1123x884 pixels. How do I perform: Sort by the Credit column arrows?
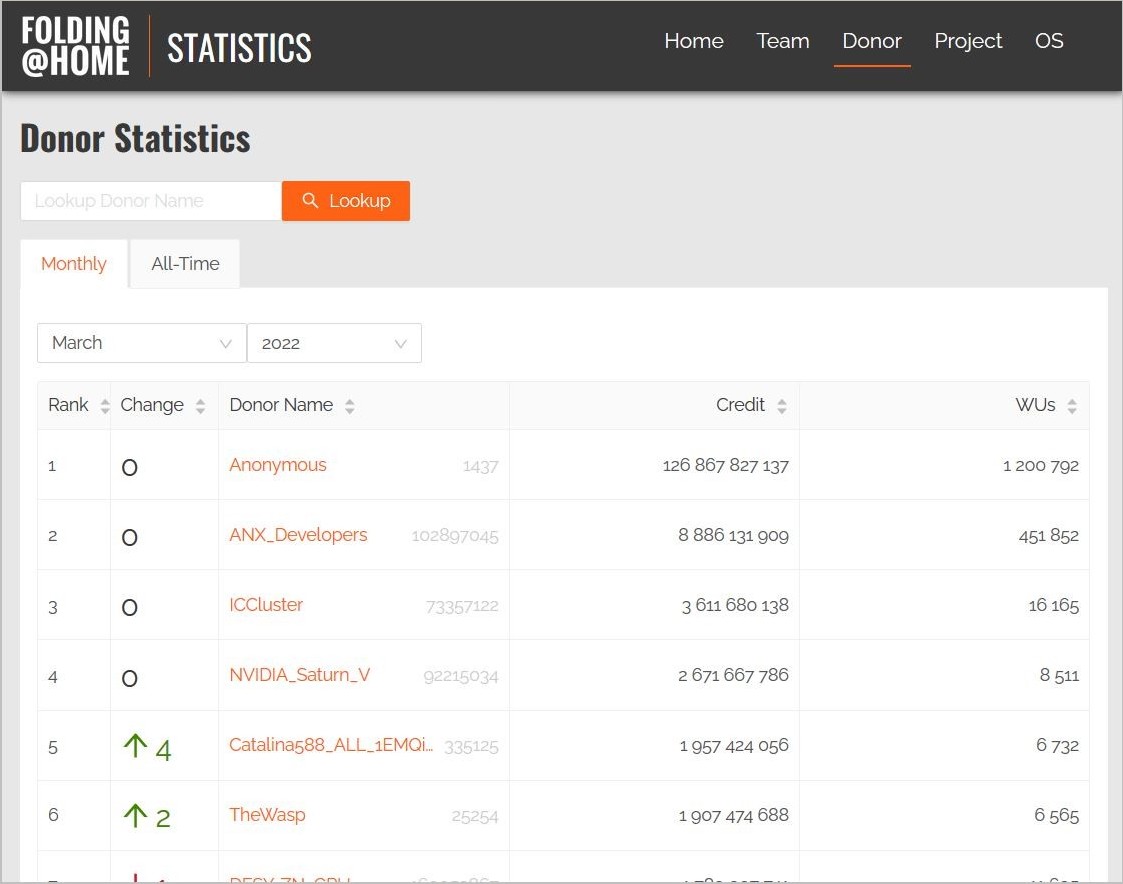(781, 406)
